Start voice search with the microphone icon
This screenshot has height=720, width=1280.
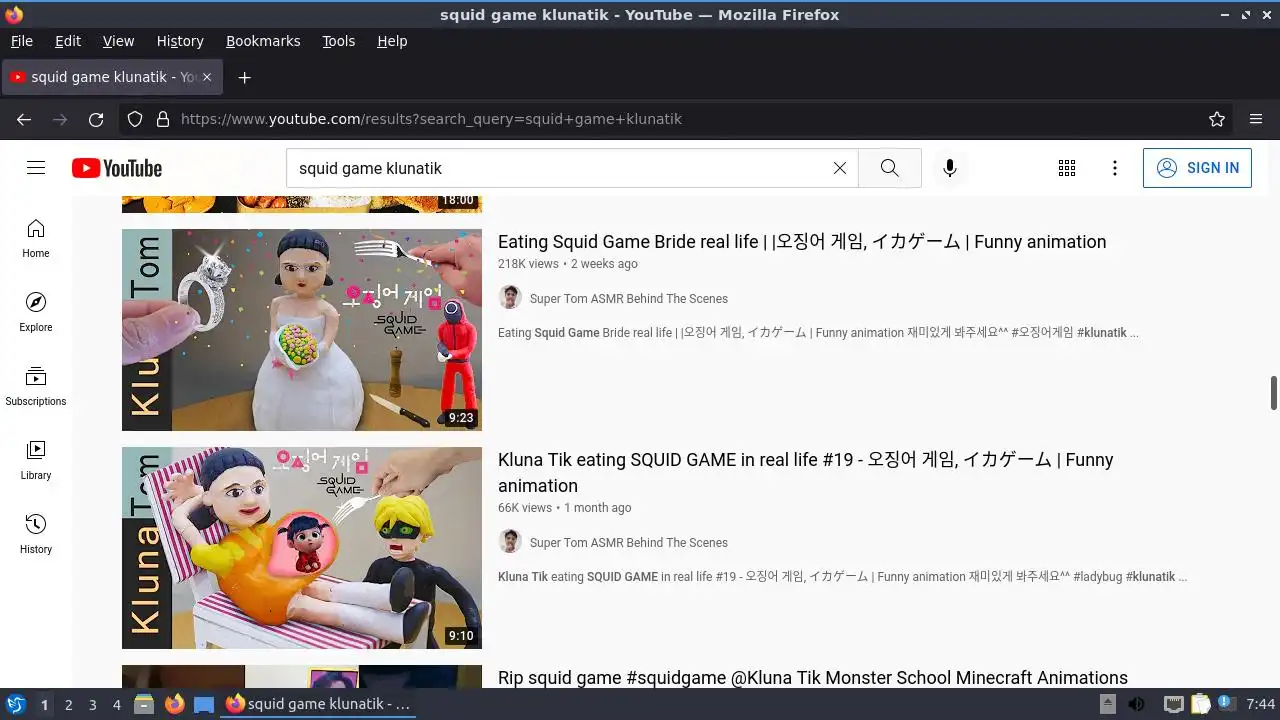coord(950,168)
